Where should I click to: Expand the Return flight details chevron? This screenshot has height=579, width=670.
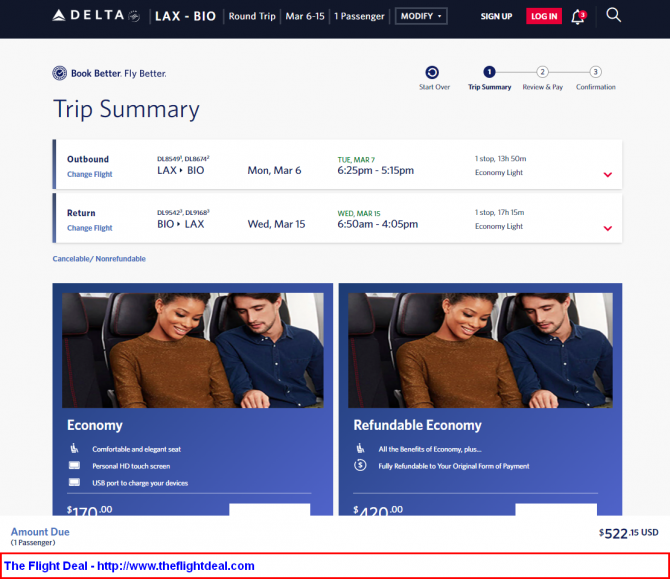607,229
